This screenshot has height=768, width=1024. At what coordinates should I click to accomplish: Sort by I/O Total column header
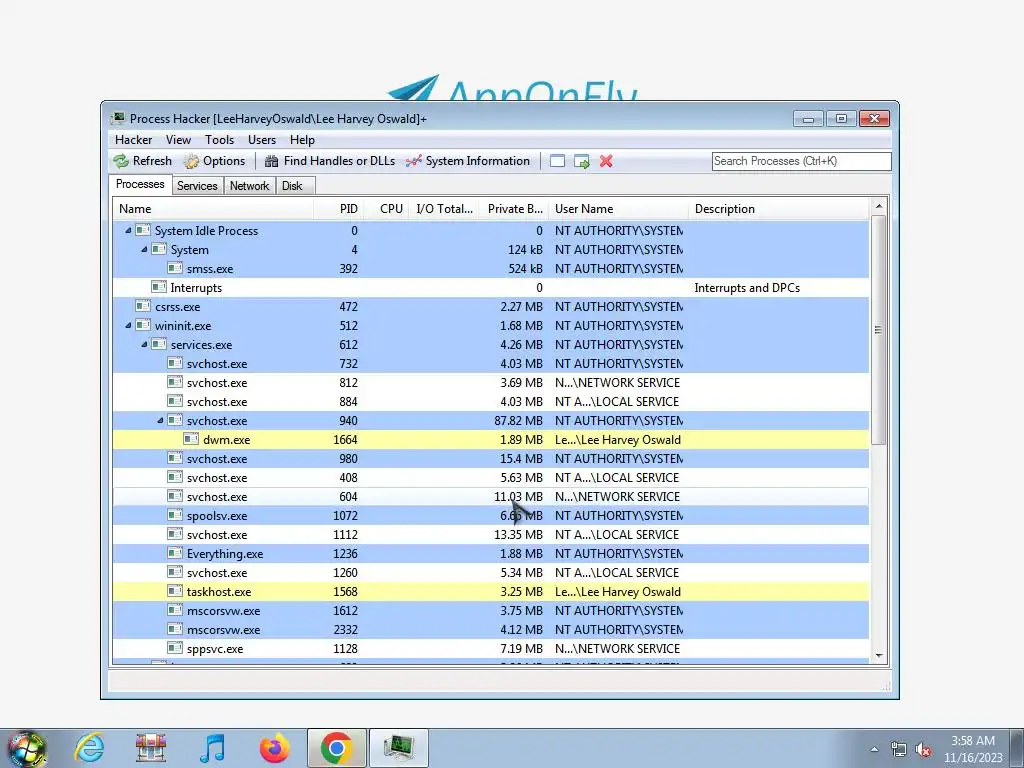tap(444, 209)
